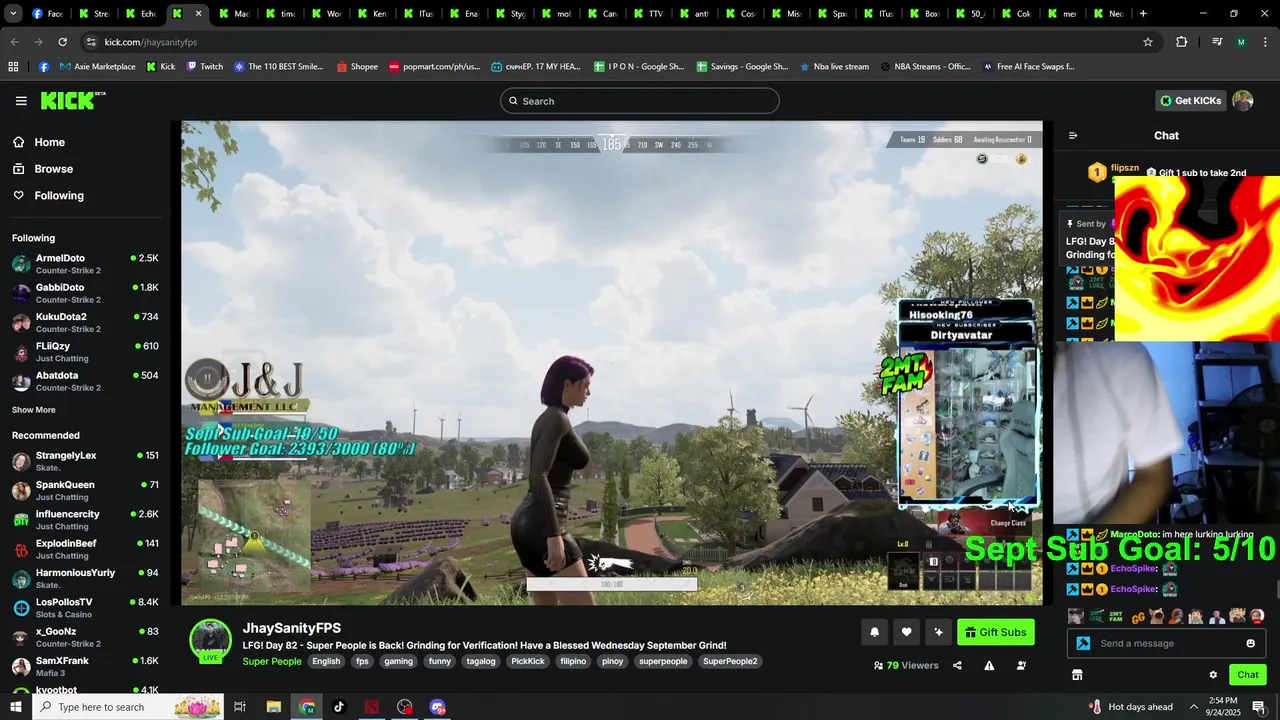Toggle the notification bell for the stream
Image resolution: width=1280 pixels, height=720 pixels.
pyautogui.click(x=874, y=632)
